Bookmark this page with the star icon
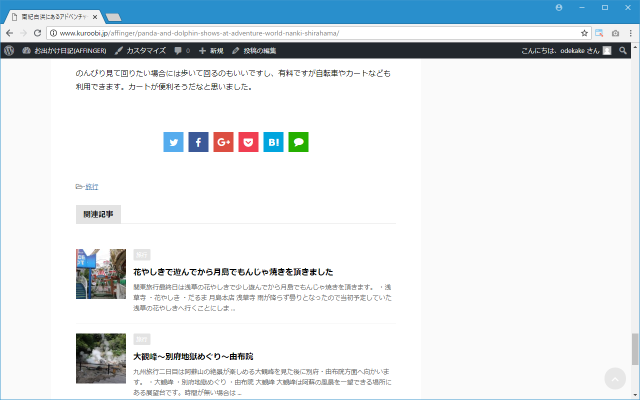Viewport: 640px width, 400px height. tap(584, 33)
